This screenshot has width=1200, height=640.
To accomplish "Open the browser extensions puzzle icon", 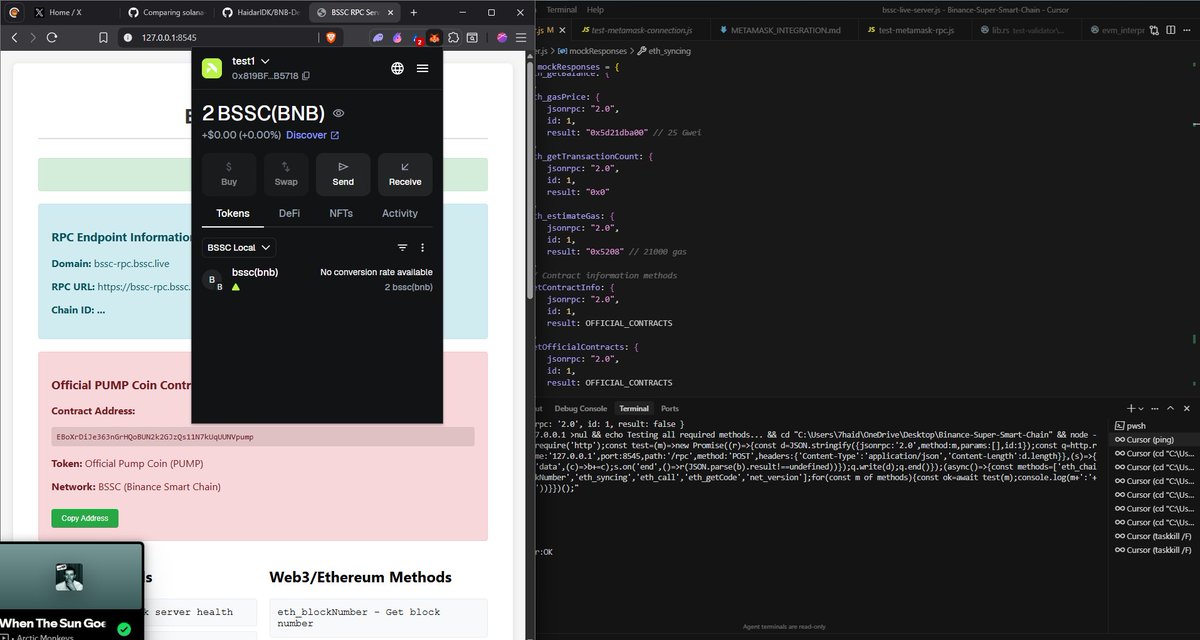I will click(x=453, y=37).
